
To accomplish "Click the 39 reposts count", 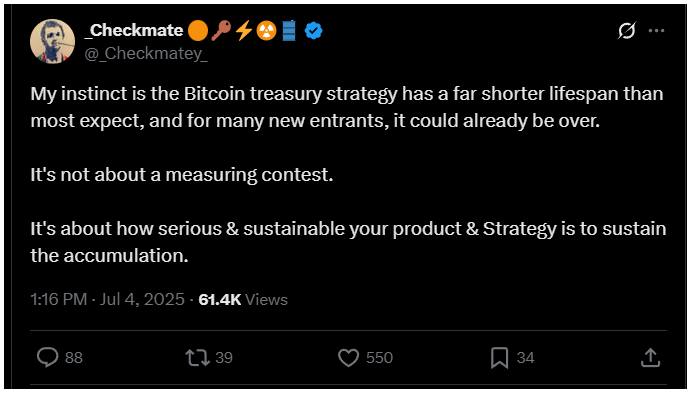I will (224, 358).
